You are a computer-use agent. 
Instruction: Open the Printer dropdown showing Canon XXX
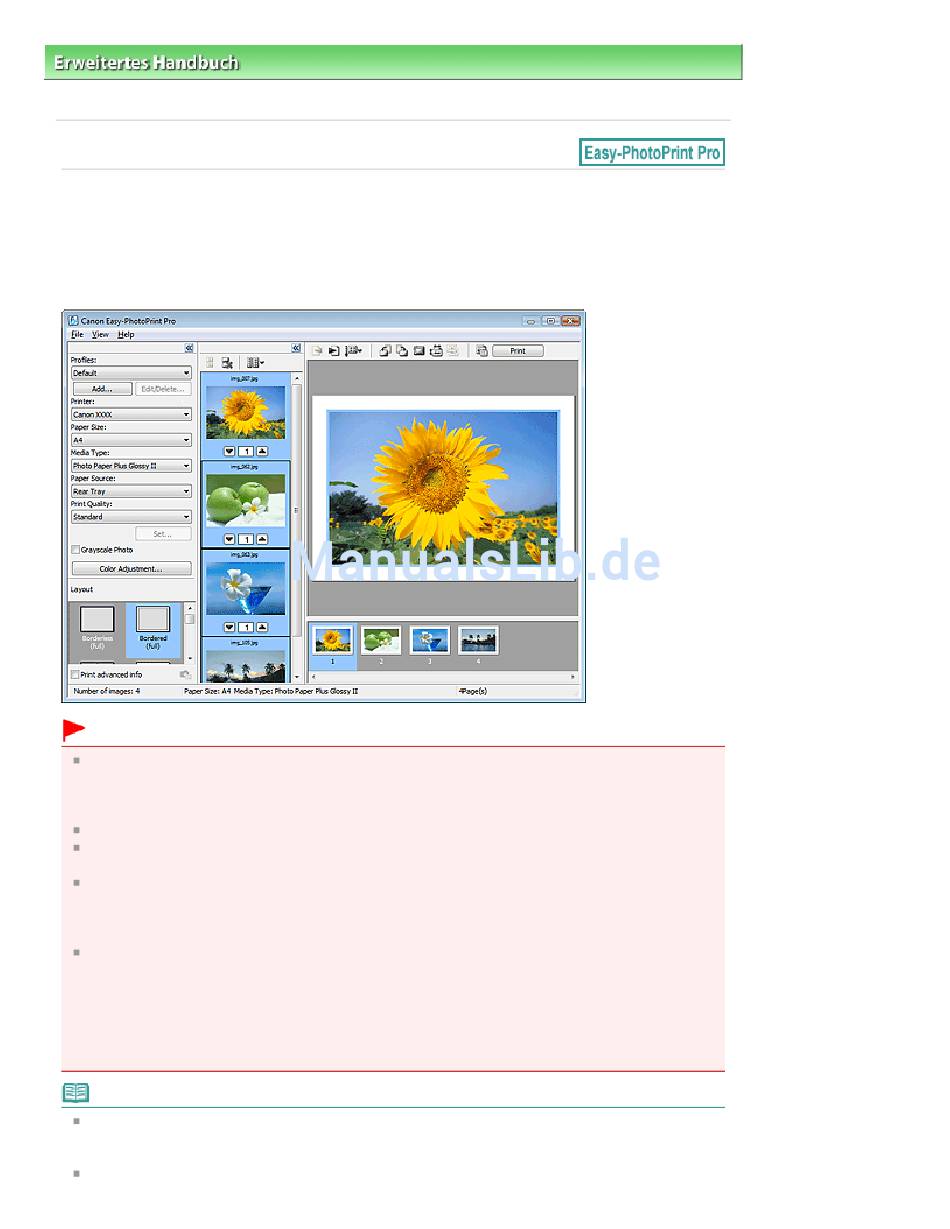click(x=131, y=414)
